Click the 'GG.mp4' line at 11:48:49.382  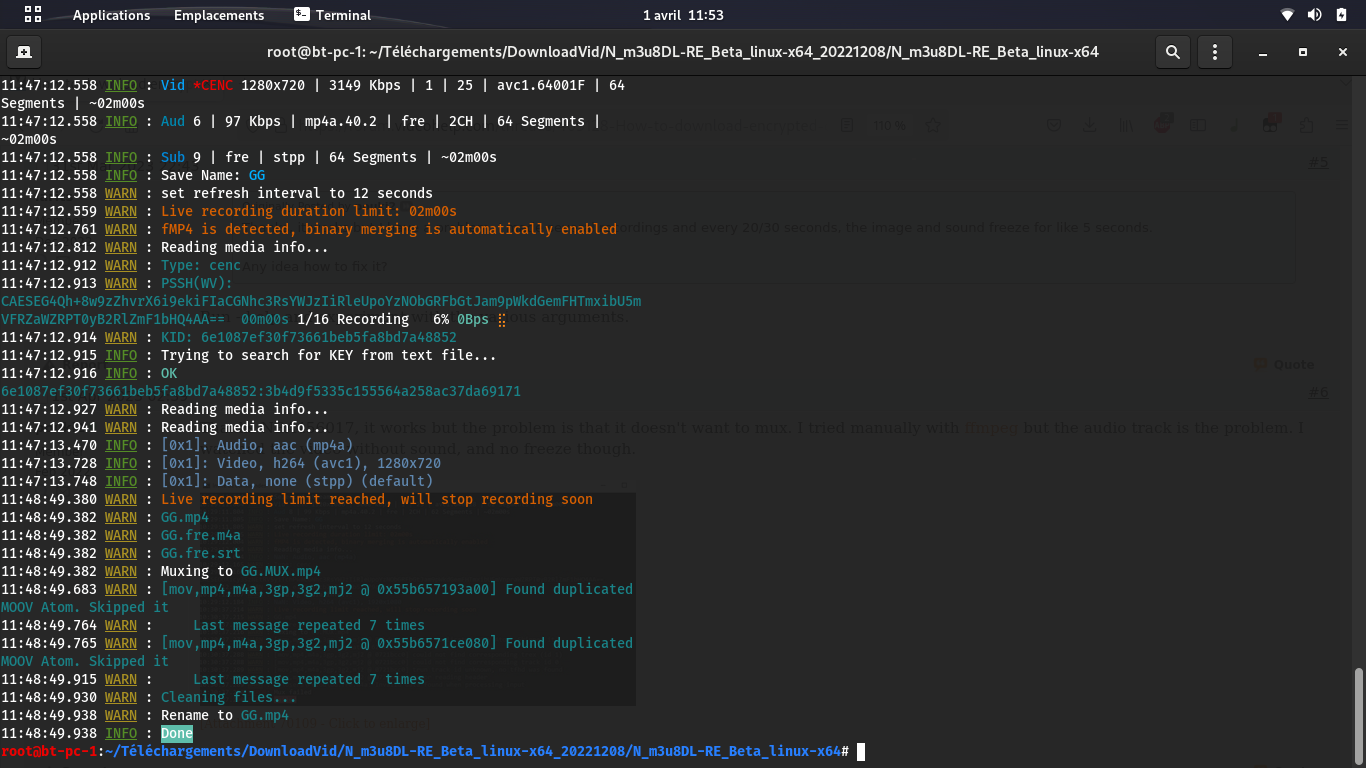[x=185, y=517]
